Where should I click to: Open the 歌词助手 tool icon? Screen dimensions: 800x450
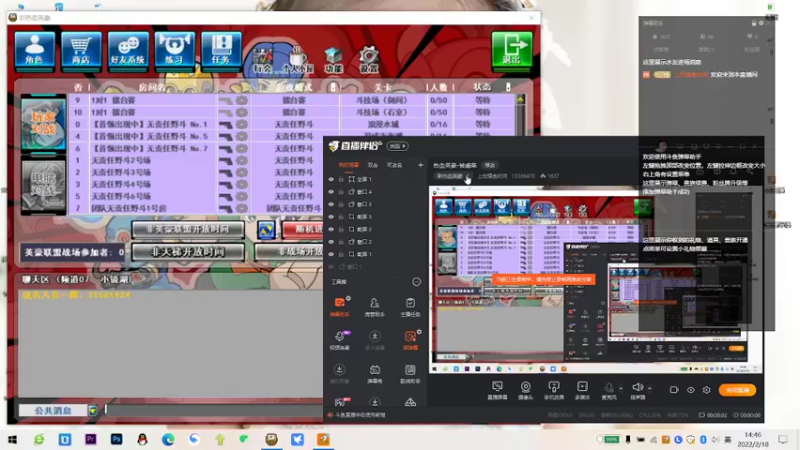[x=410, y=373]
